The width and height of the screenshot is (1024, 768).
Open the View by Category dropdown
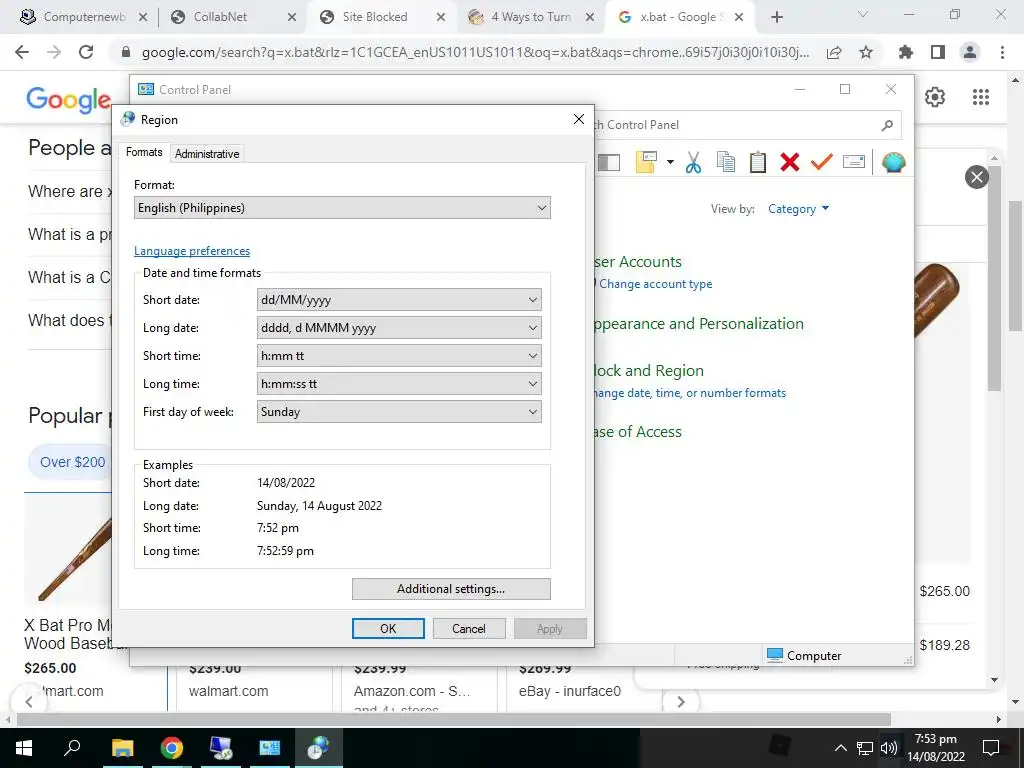tap(798, 209)
